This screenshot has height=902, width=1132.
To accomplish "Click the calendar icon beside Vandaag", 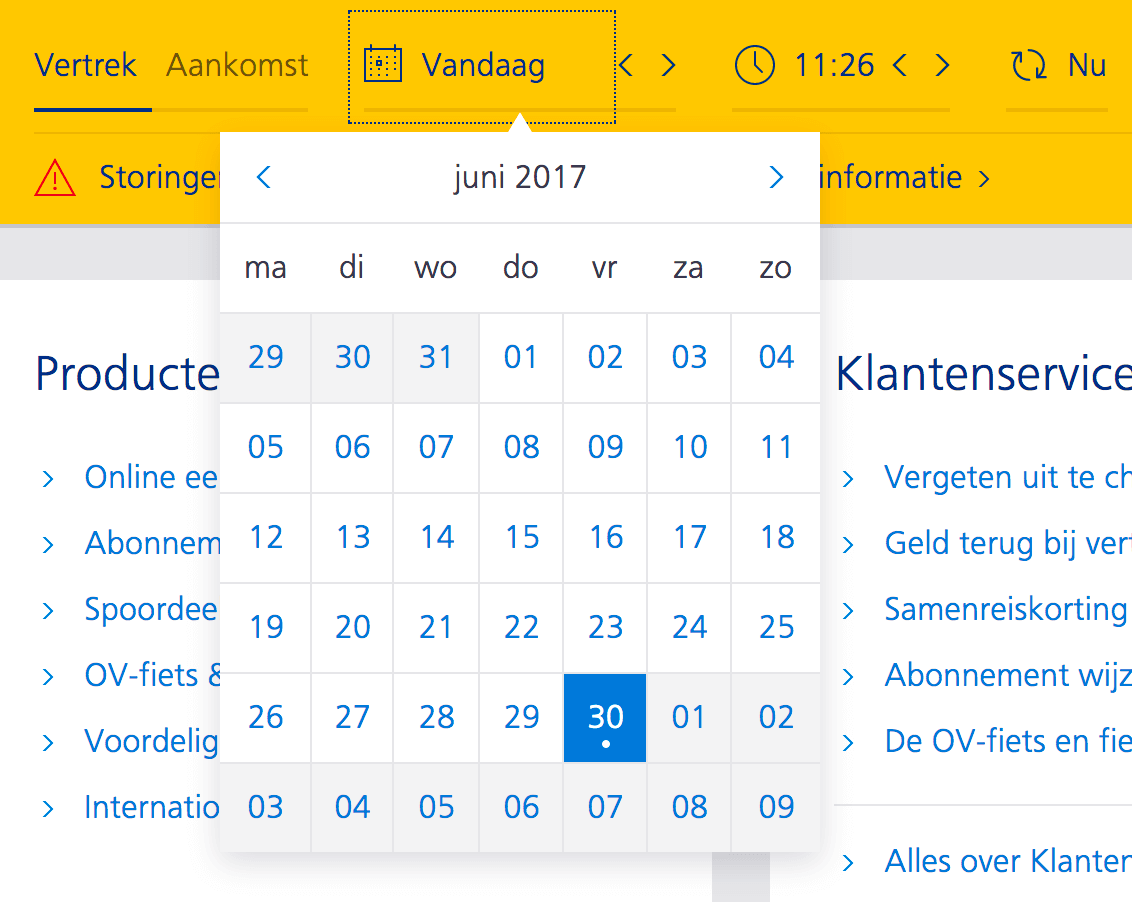I will point(382,65).
